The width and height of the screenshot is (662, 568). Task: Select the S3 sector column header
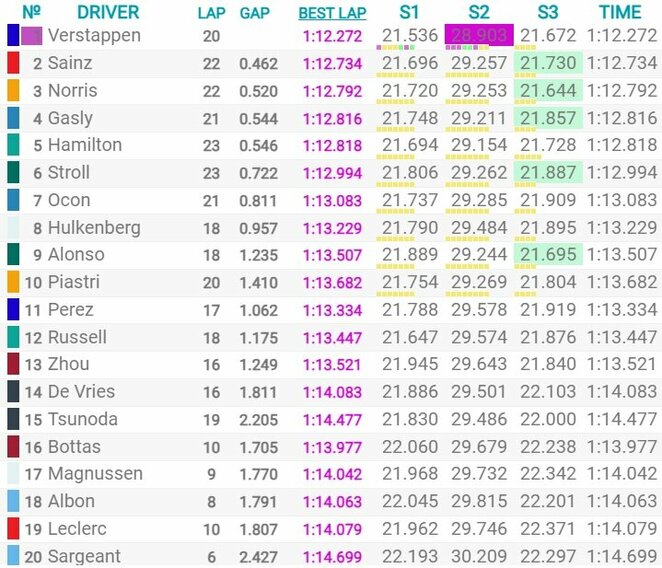tap(547, 13)
